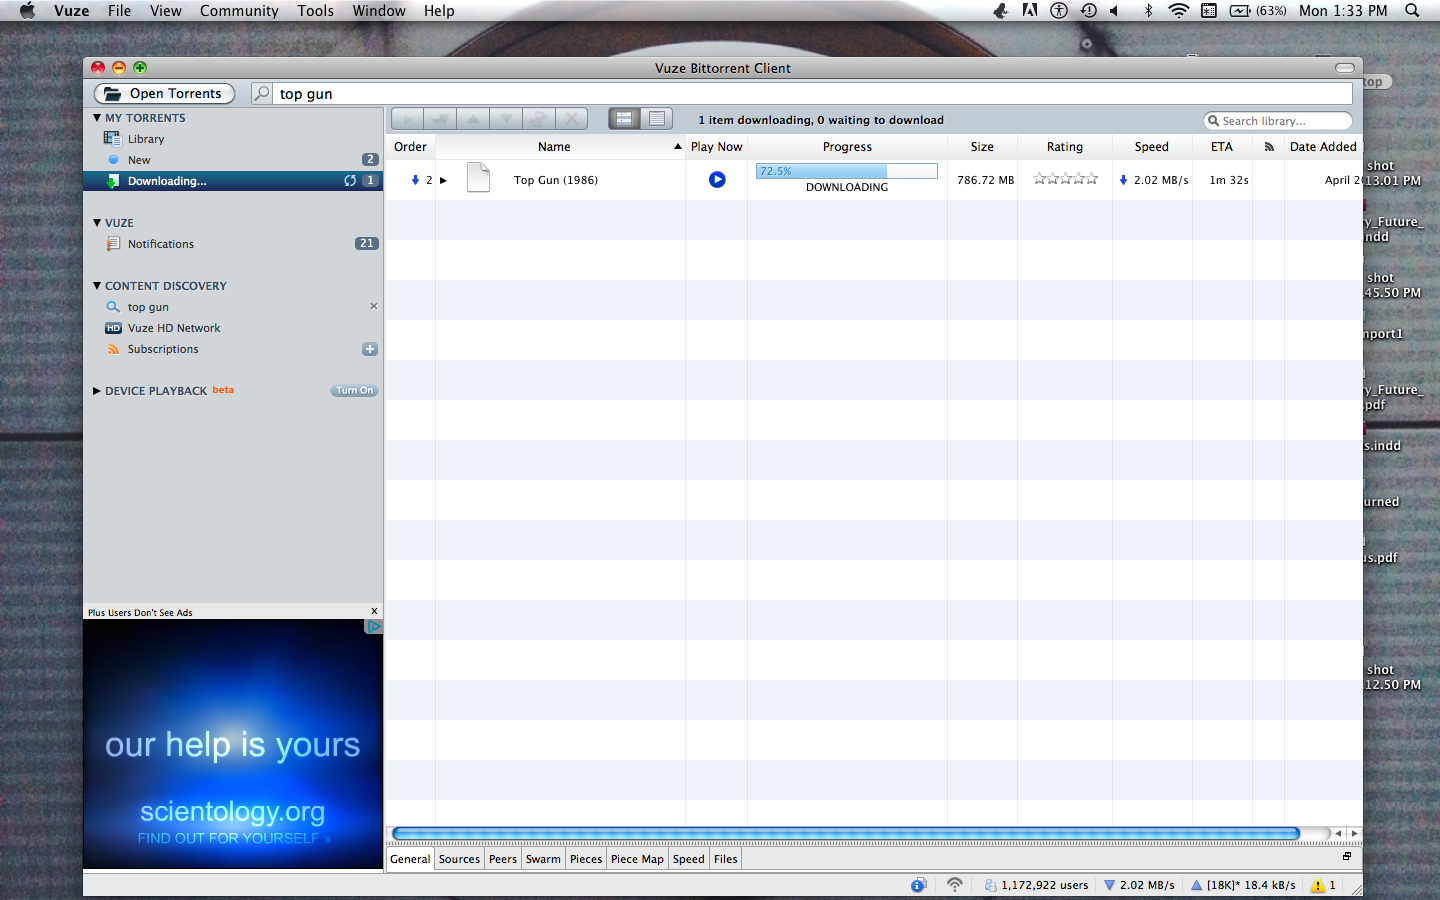
Task: Open Vuze HD Network
Action: pos(174,328)
